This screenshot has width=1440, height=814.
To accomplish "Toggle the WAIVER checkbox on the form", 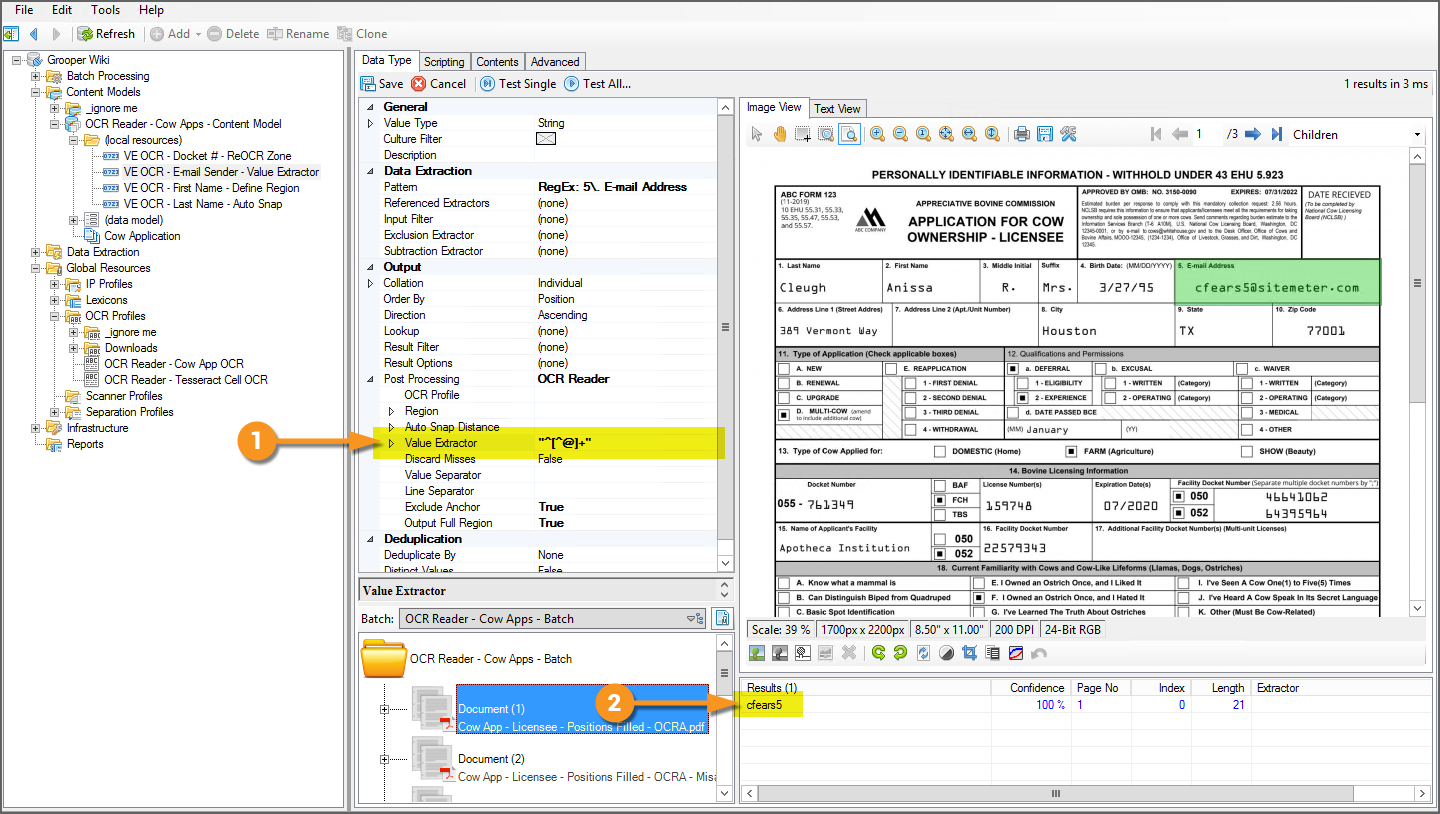I will click(1241, 369).
